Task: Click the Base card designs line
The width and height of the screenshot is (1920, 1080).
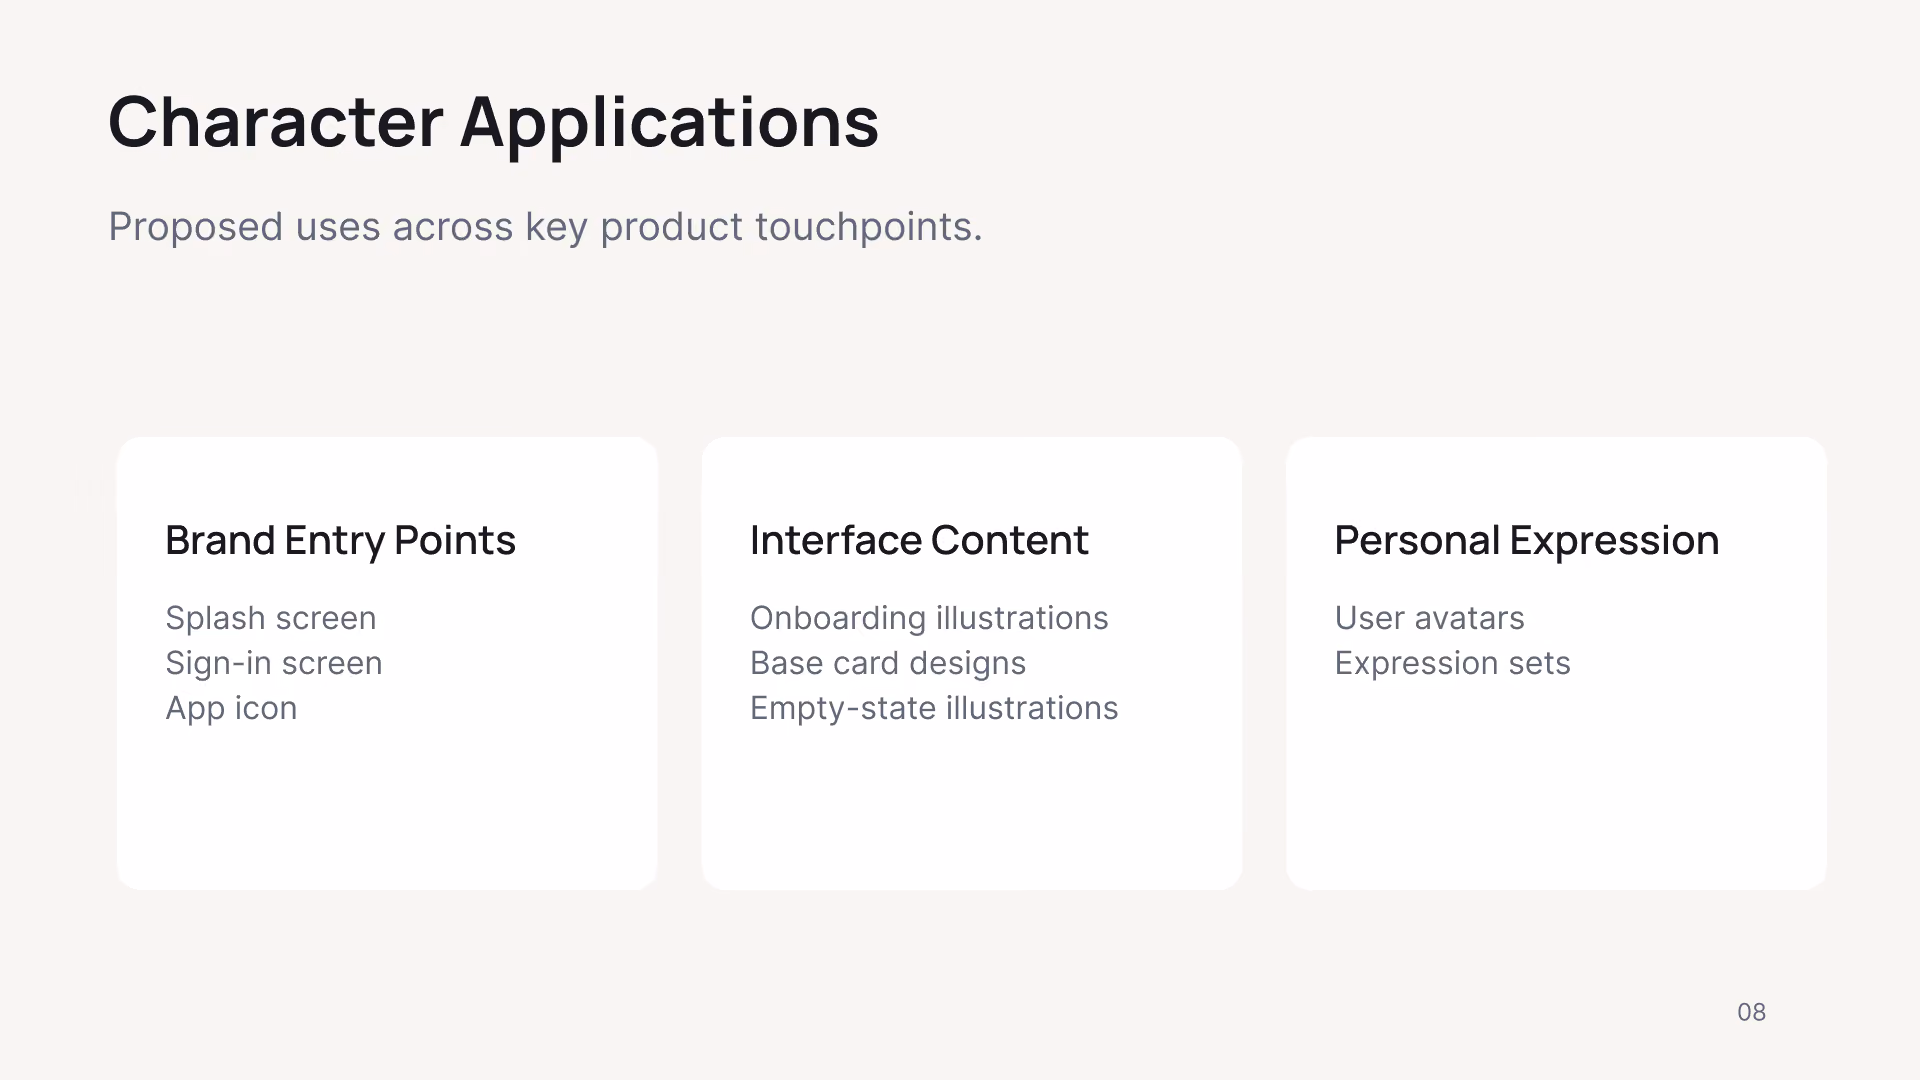Action: (888, 663)
